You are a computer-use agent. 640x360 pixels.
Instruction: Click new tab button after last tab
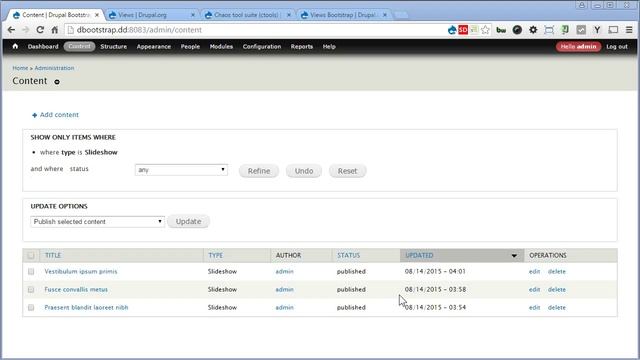[x=401, y=15]
